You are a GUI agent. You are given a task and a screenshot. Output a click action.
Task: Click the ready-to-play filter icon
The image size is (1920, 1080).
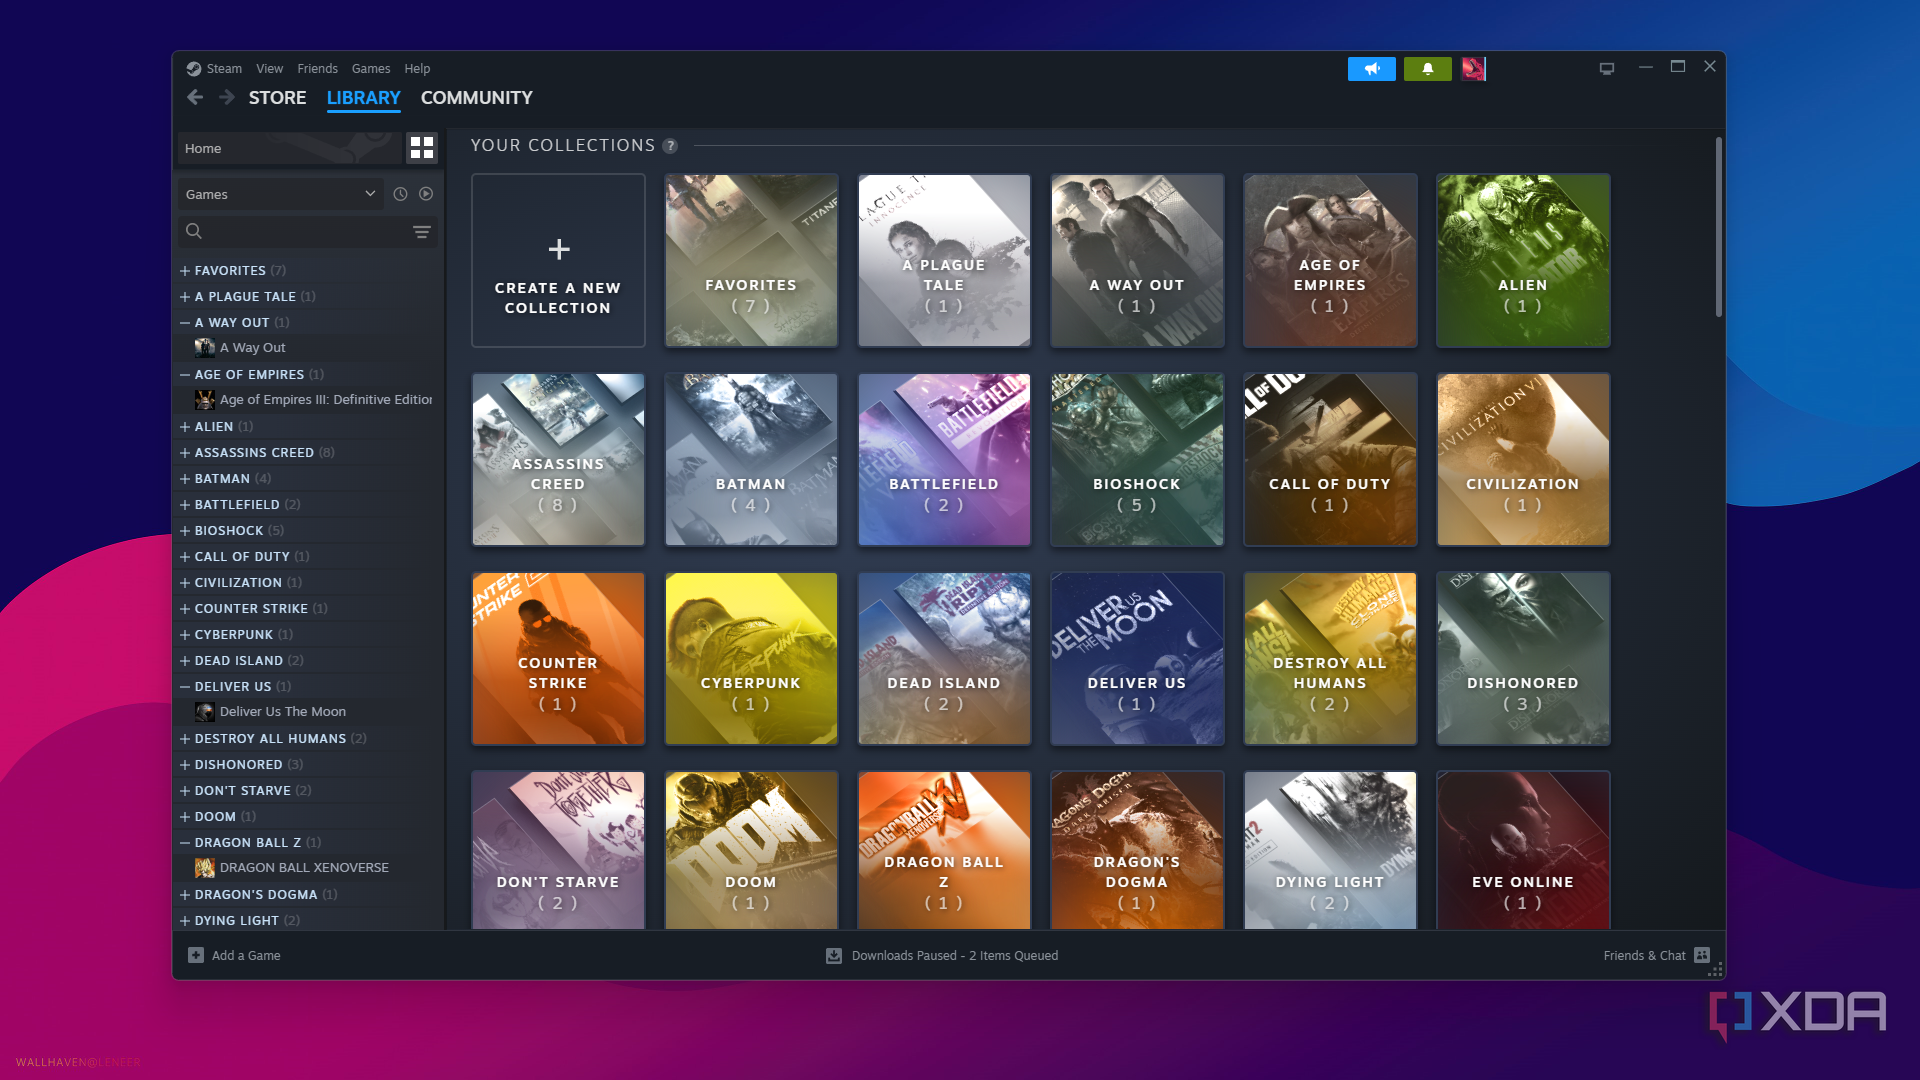(x=426, y=194)
